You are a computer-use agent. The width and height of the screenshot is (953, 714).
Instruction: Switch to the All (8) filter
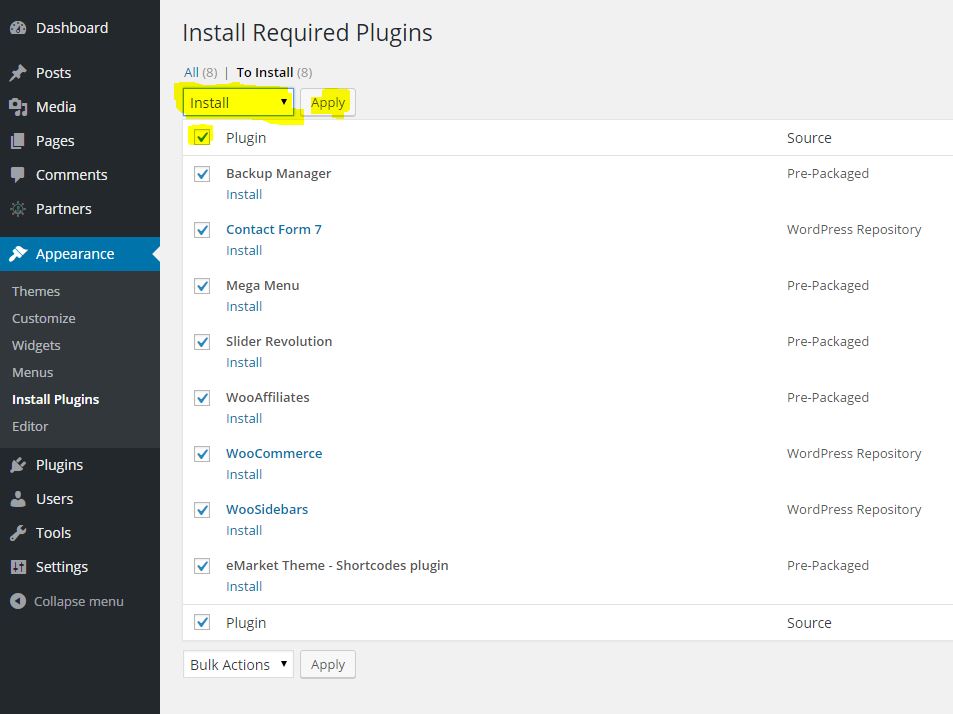(201, 72)
